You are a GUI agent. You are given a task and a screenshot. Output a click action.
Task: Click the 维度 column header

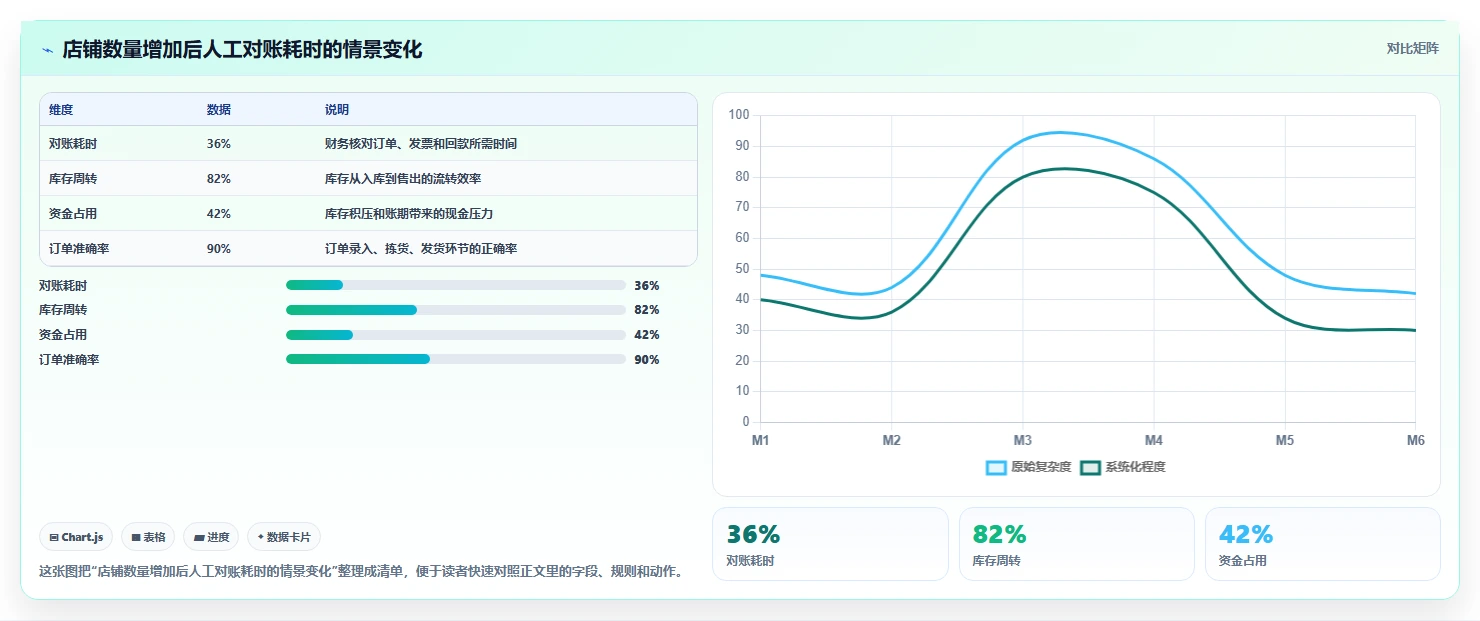click(x=61, y=110)
